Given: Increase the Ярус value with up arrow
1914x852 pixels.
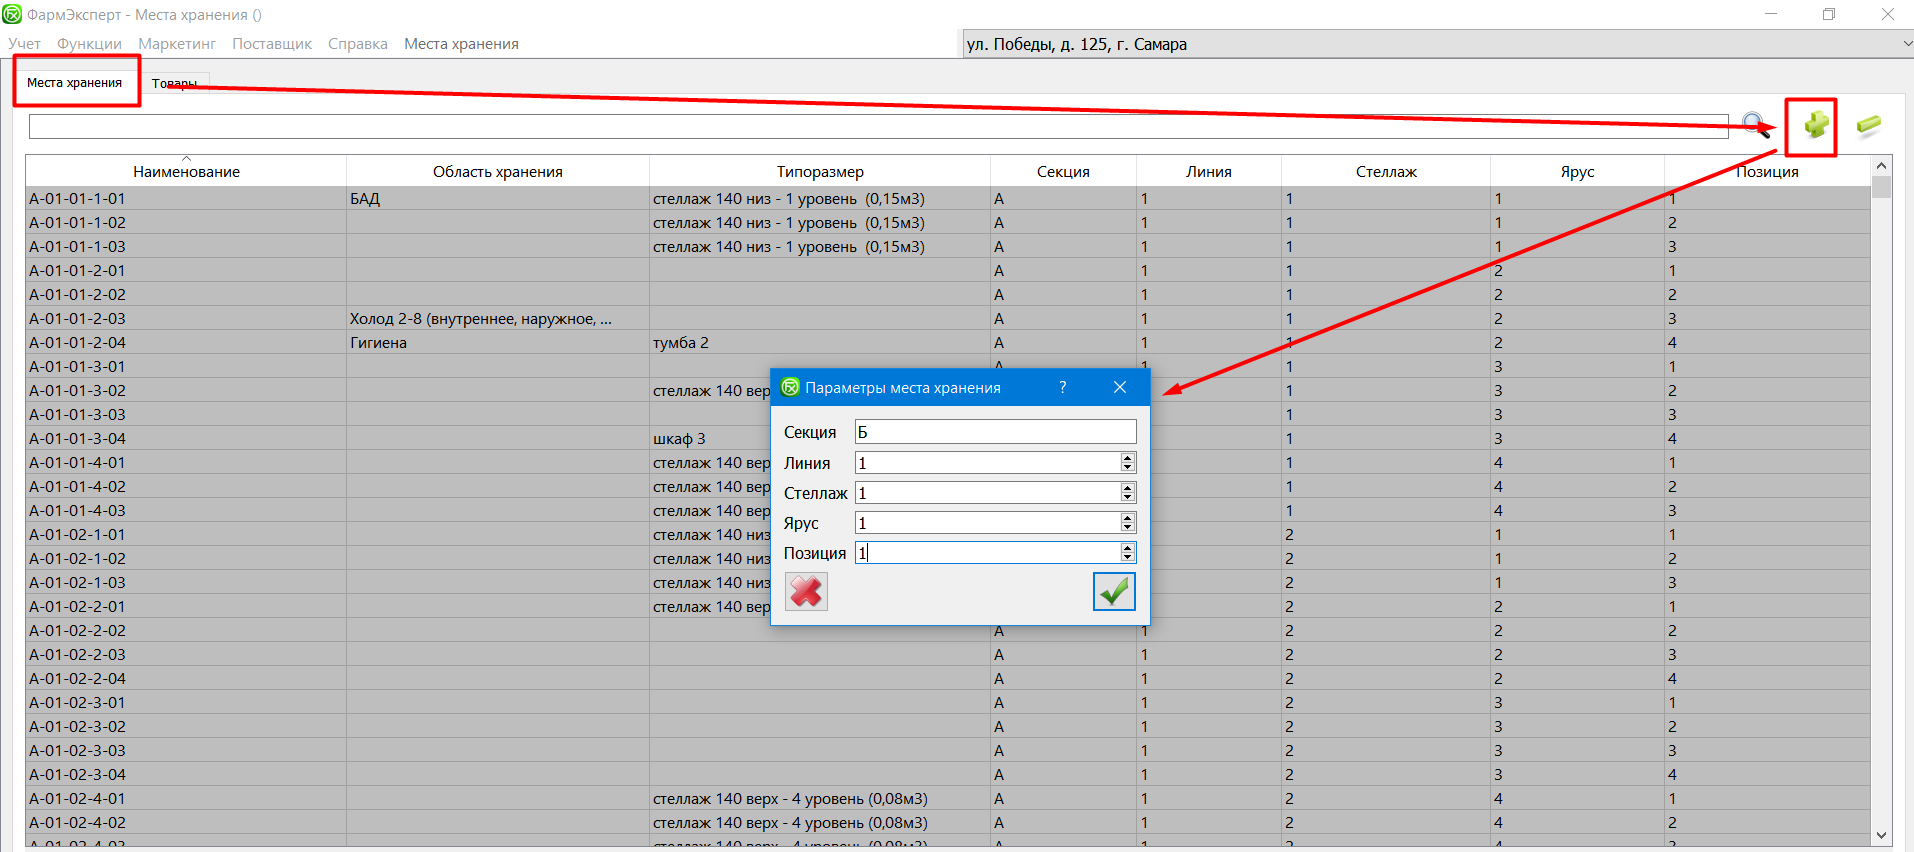Looking at the screenshot, I should (x=1128, y=518).
